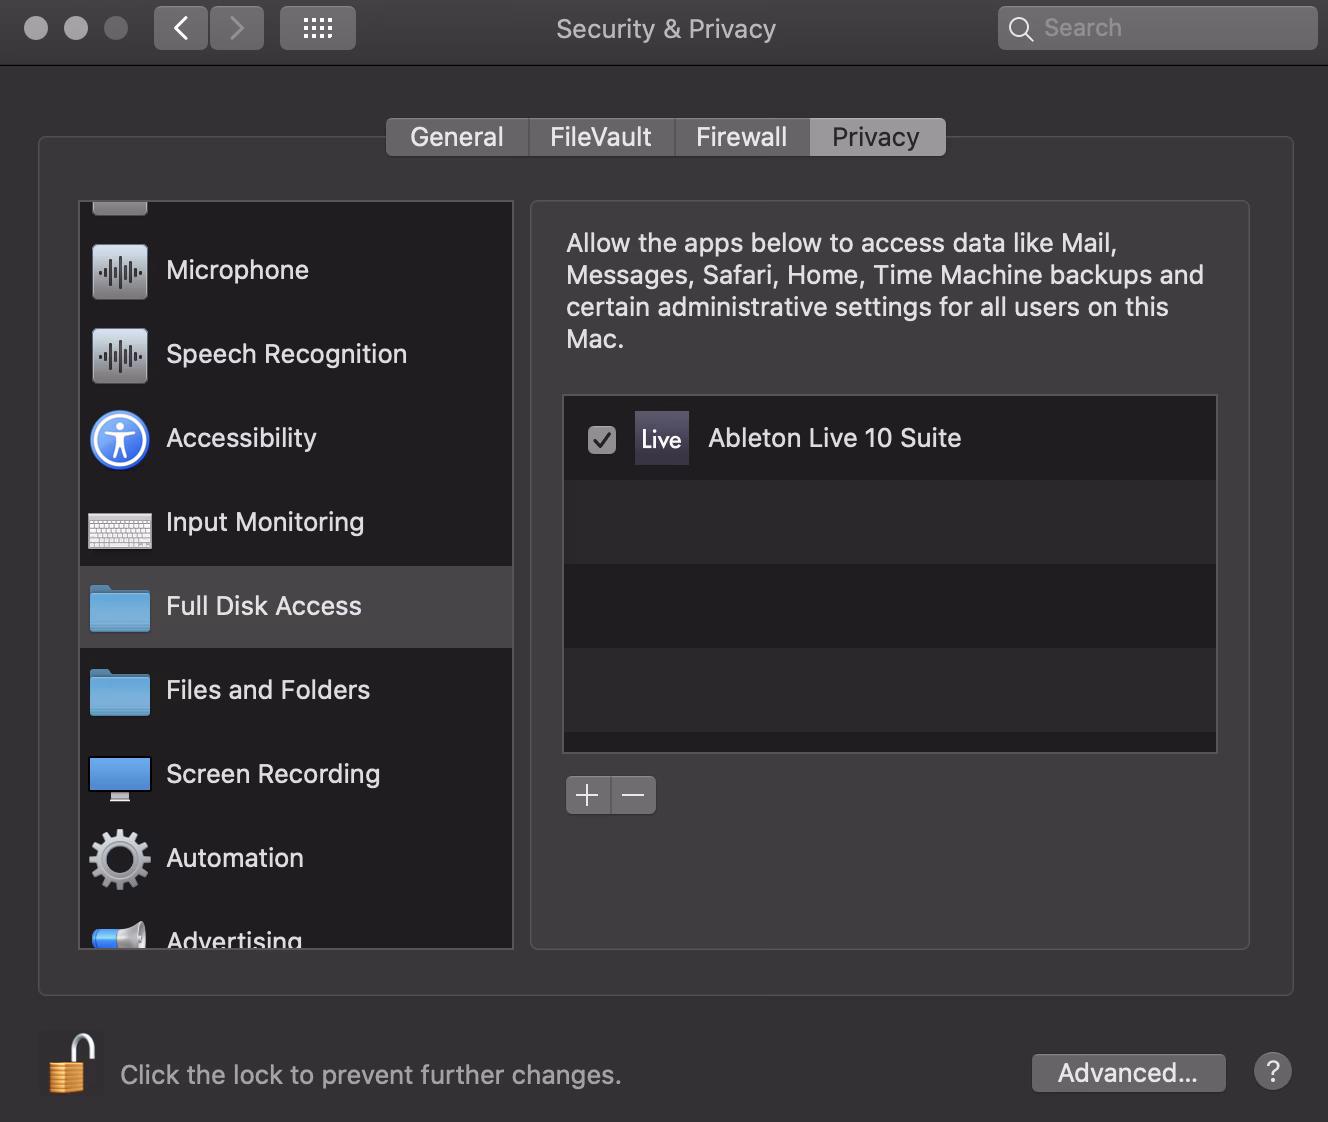
Task: Click the Show All grid icon
Action: pos(317,28)
